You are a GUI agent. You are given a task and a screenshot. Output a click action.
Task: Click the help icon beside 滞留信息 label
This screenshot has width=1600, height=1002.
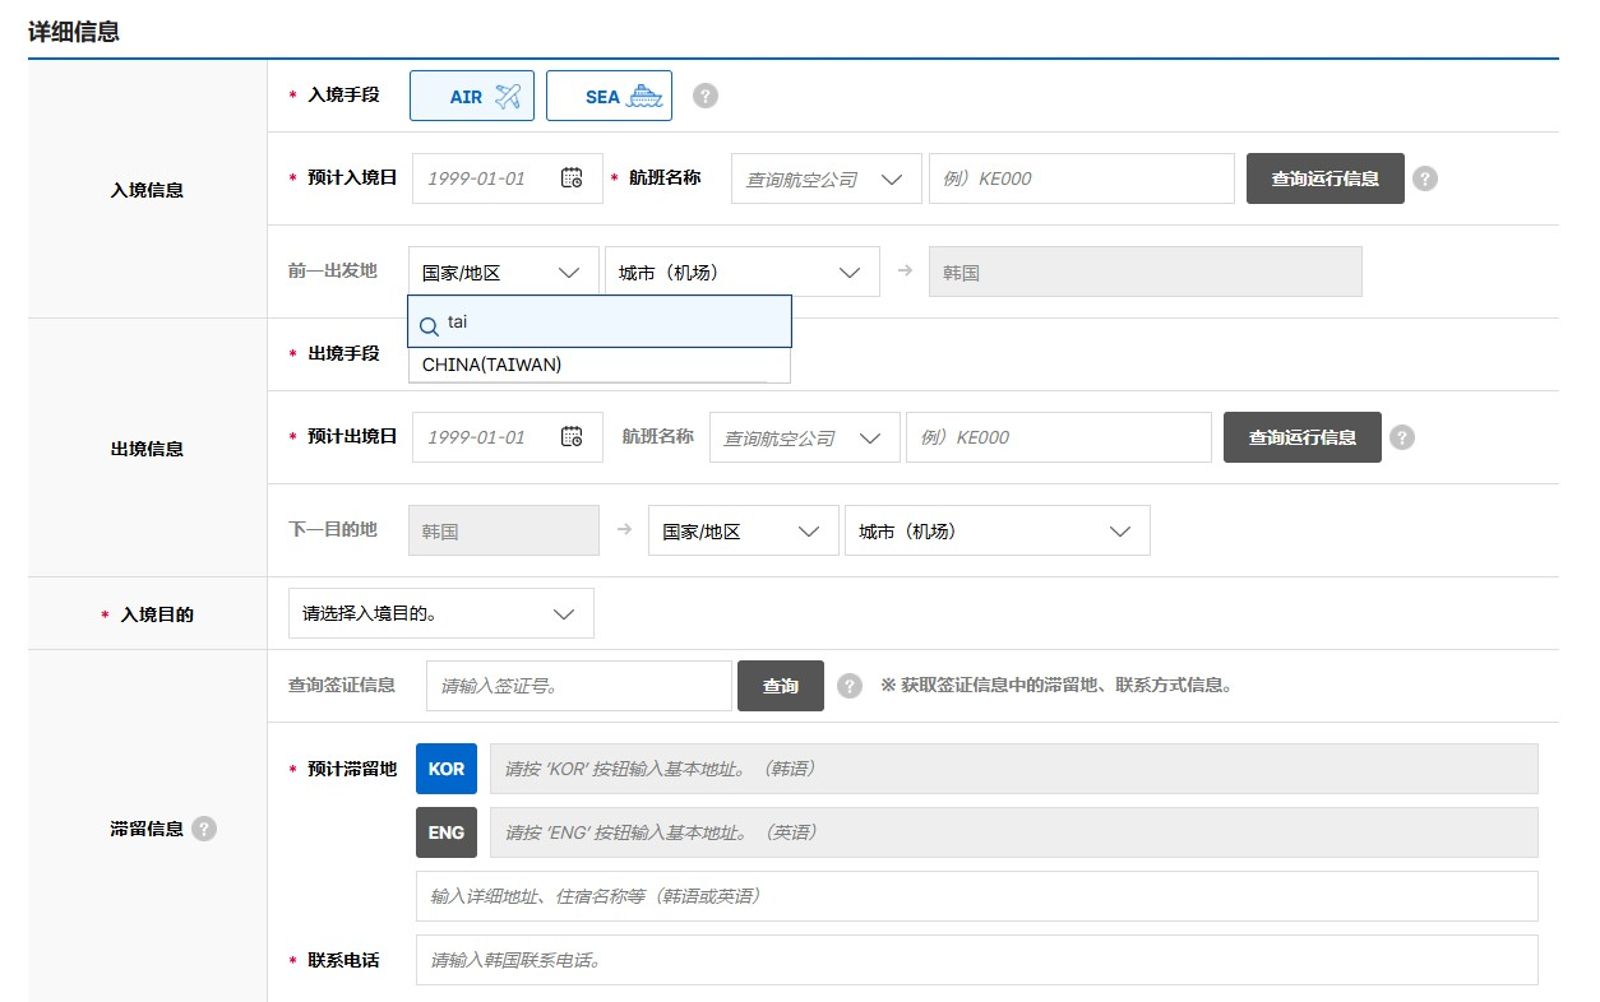[x=203, y=828]
